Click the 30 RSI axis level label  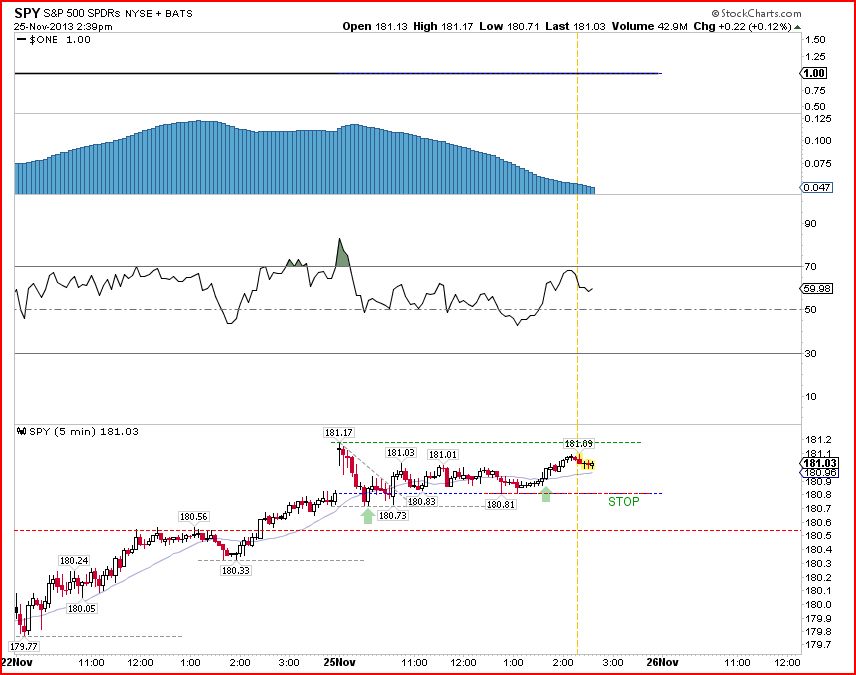(x=811, y=353)
